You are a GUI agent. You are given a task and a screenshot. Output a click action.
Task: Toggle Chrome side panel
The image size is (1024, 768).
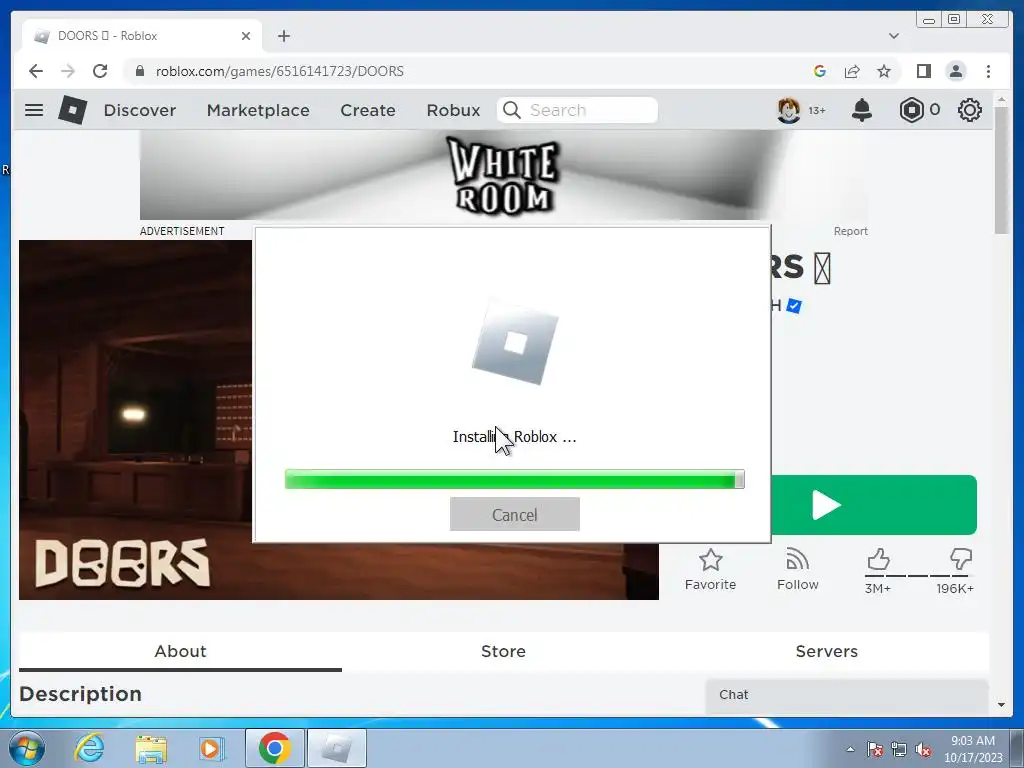(923, 71)
